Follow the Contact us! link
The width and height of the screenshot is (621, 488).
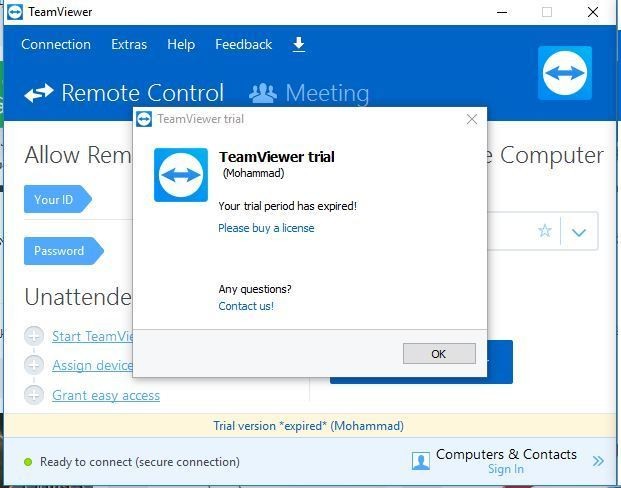246,306
